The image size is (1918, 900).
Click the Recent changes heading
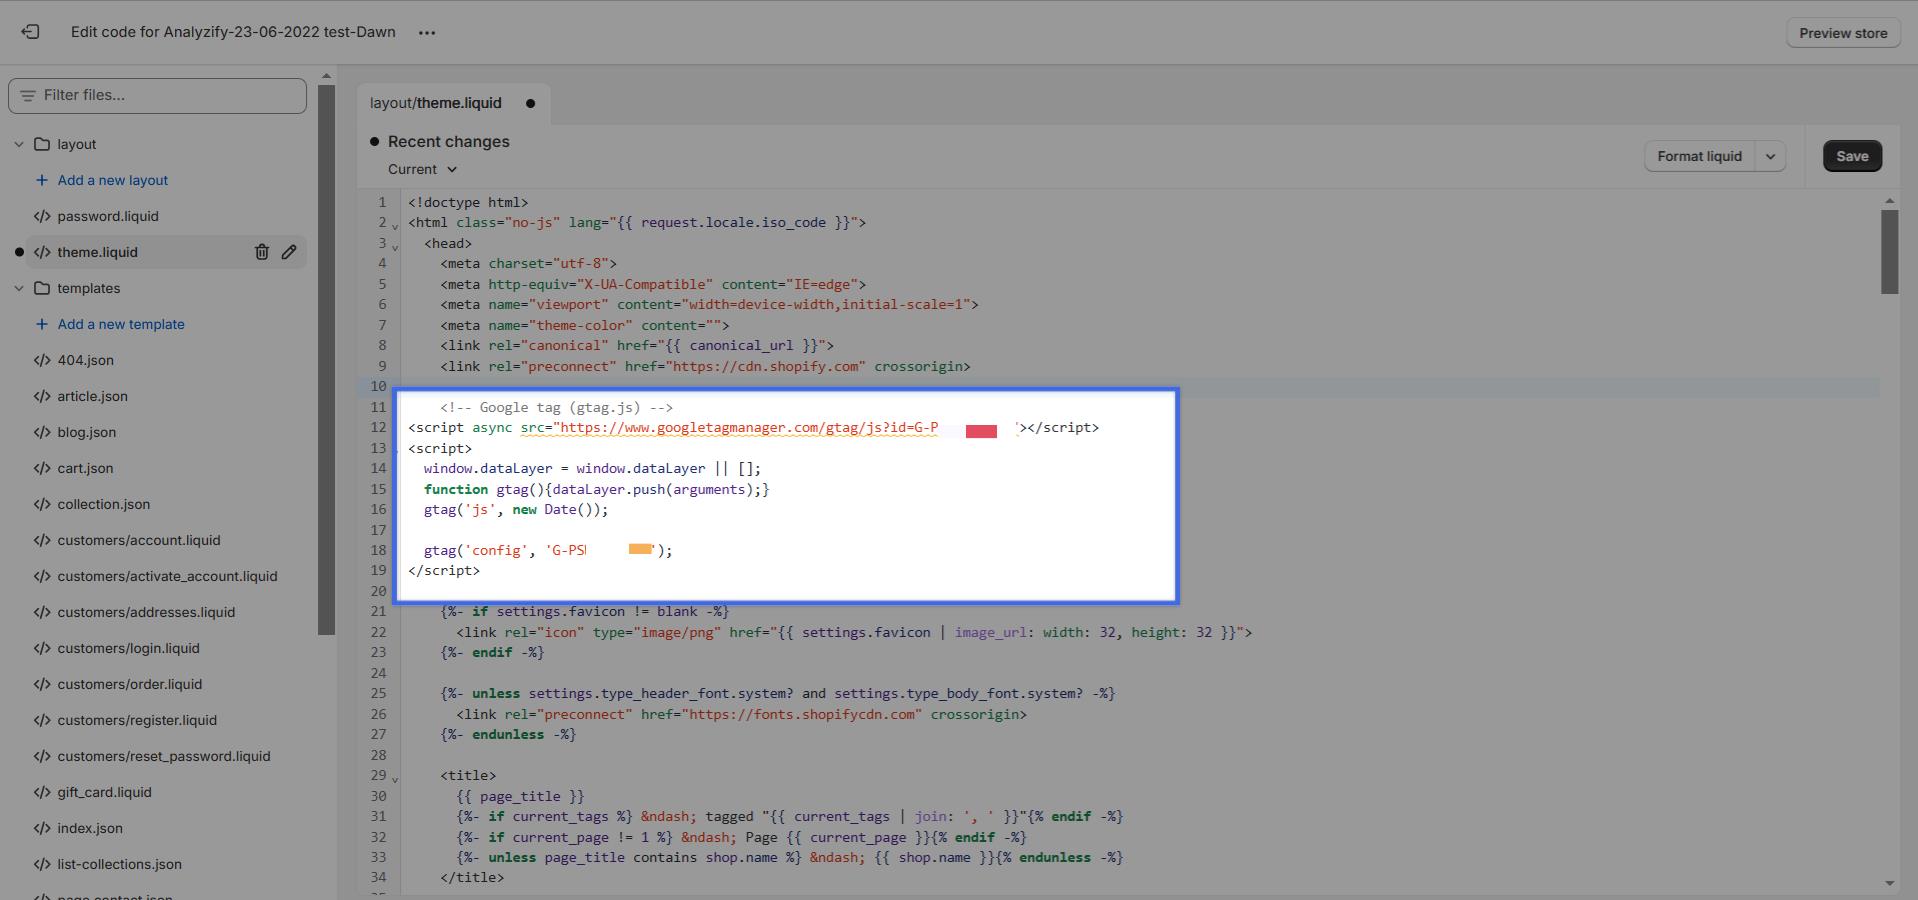[449, 142]
